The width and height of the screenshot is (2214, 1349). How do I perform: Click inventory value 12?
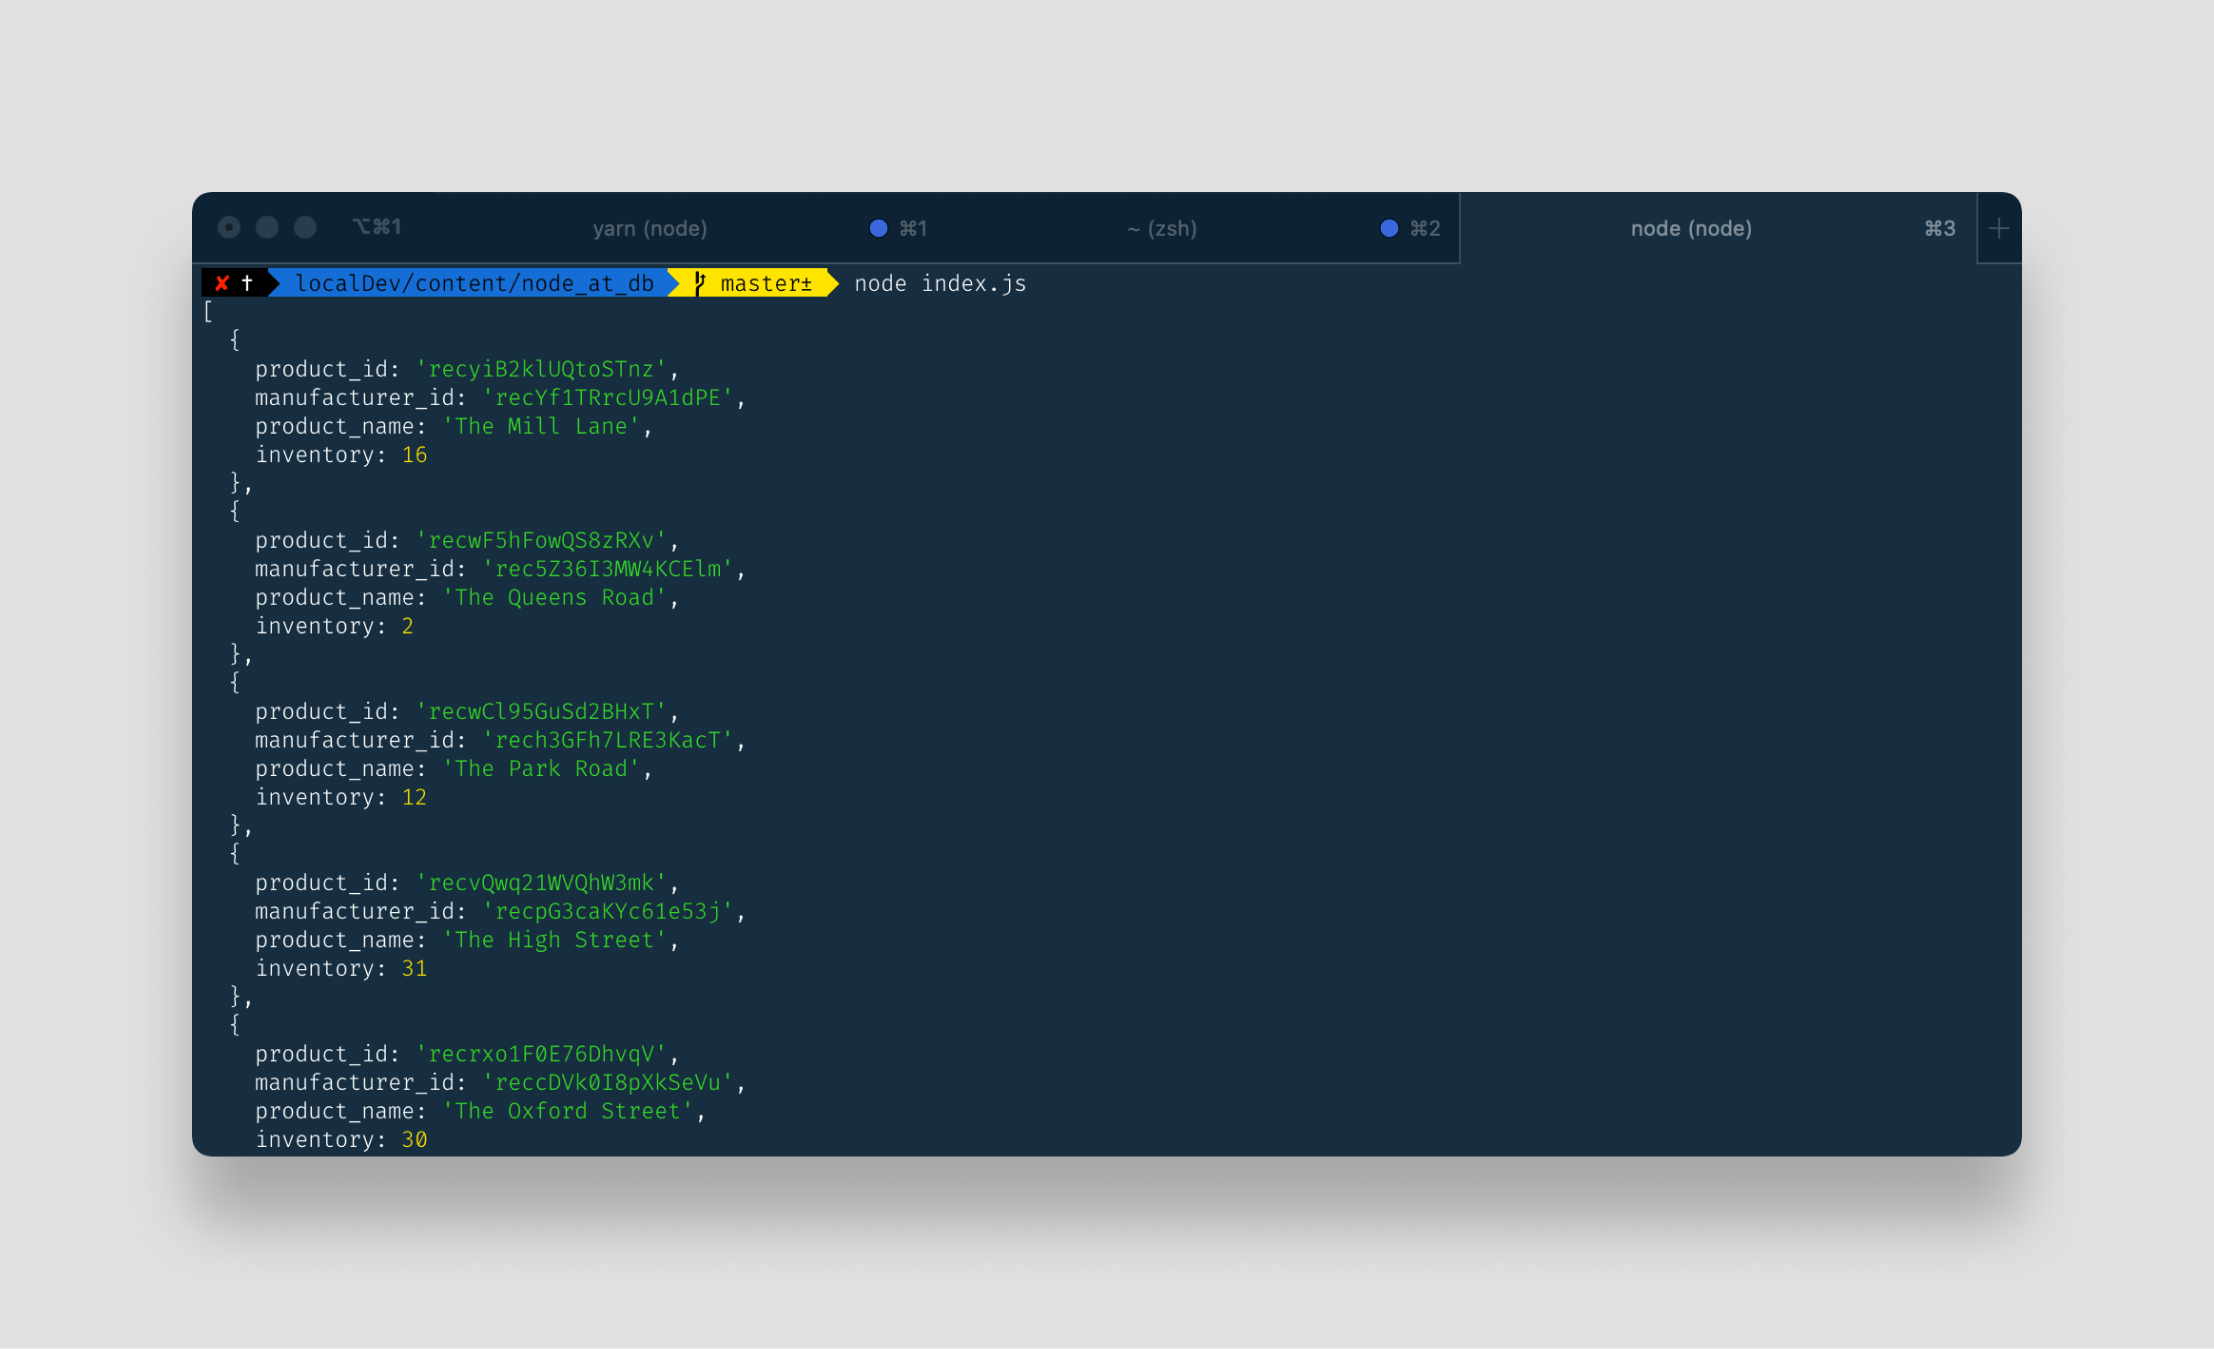414,797
